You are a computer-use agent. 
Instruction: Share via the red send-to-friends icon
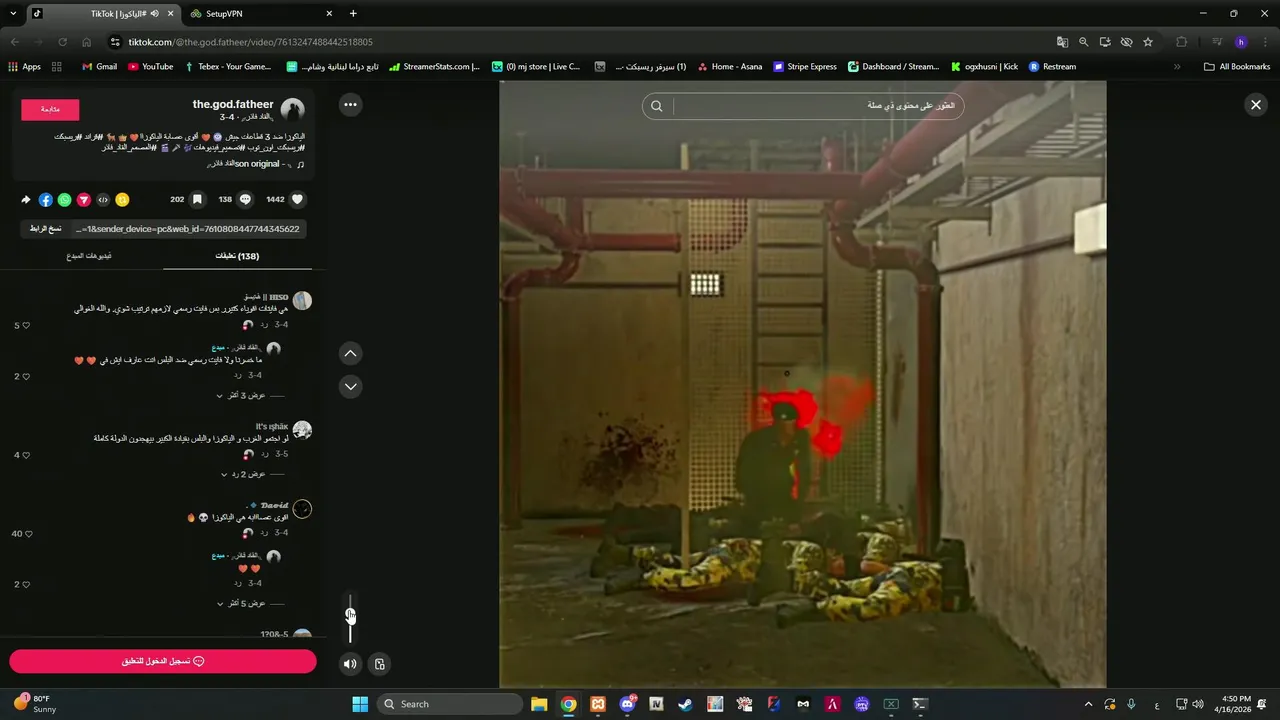(84, 200)
